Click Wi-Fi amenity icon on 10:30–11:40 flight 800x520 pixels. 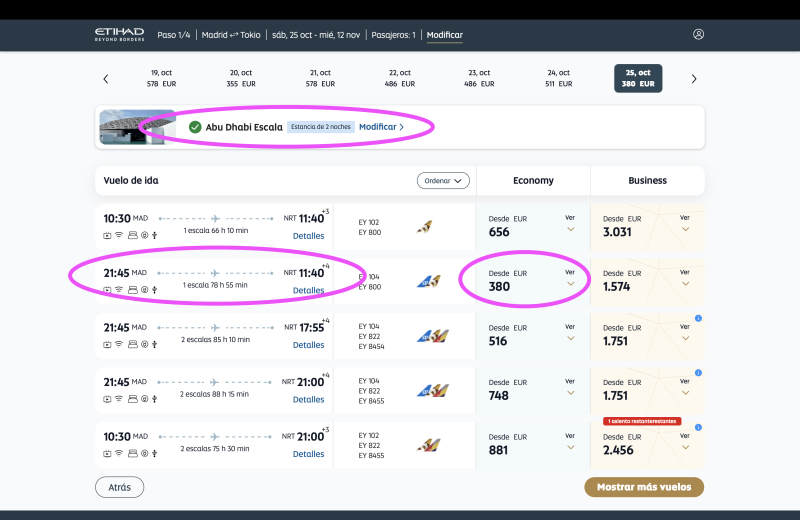(x=120, y=236)
